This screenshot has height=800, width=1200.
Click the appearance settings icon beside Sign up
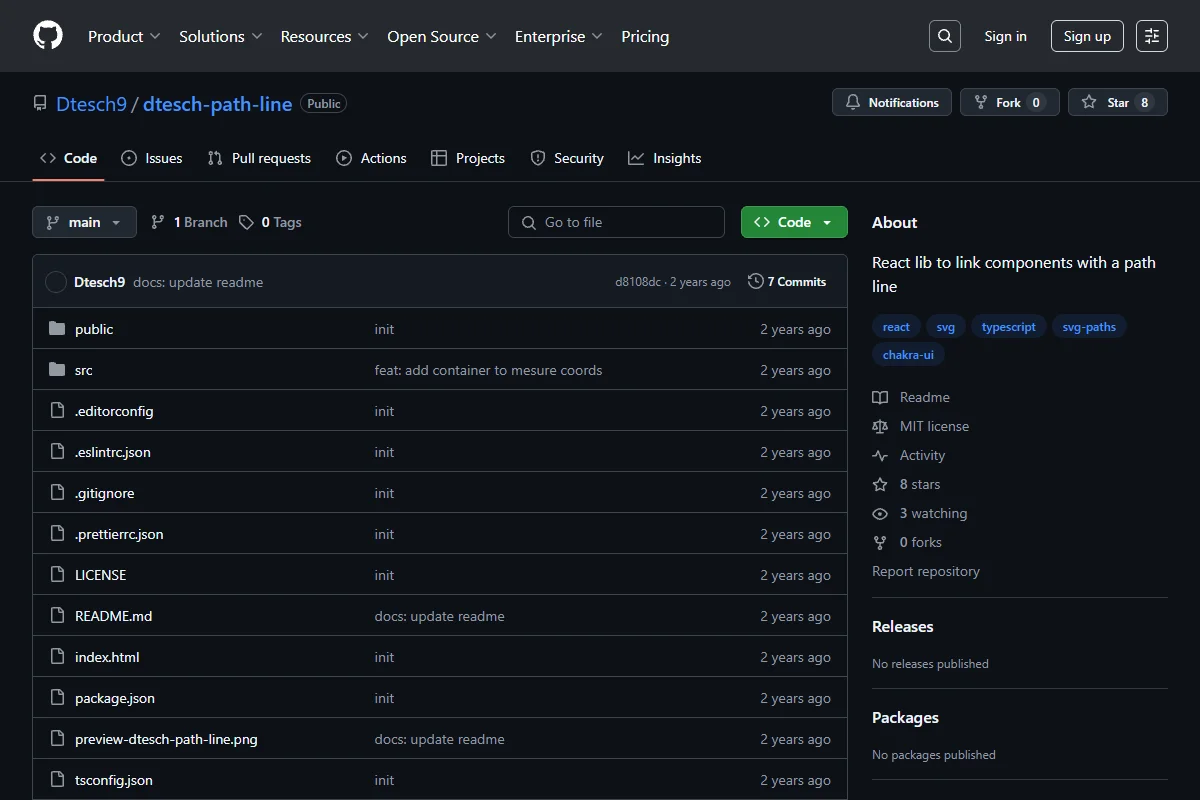coord(1152,36)
